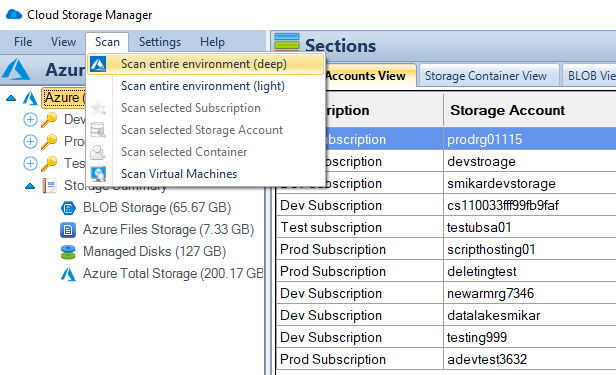Screen dimensions: 616x375
Task: Expand the Dev subscription tree node
Action: coord(30,119)
